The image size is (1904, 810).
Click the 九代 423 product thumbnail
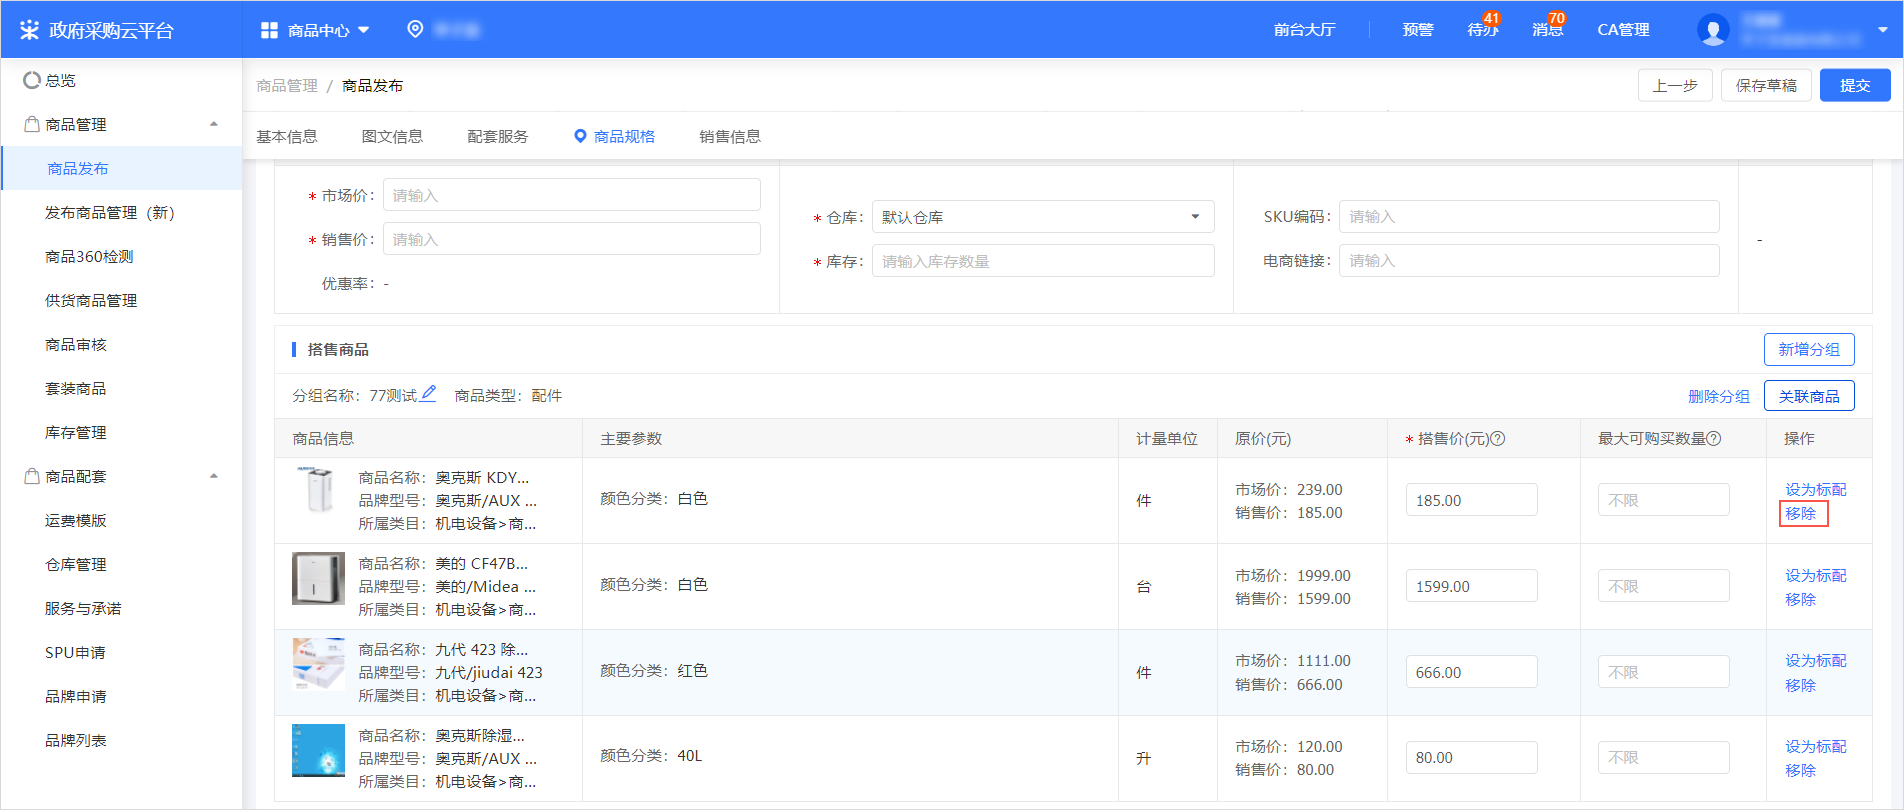(x=318, y=664)
